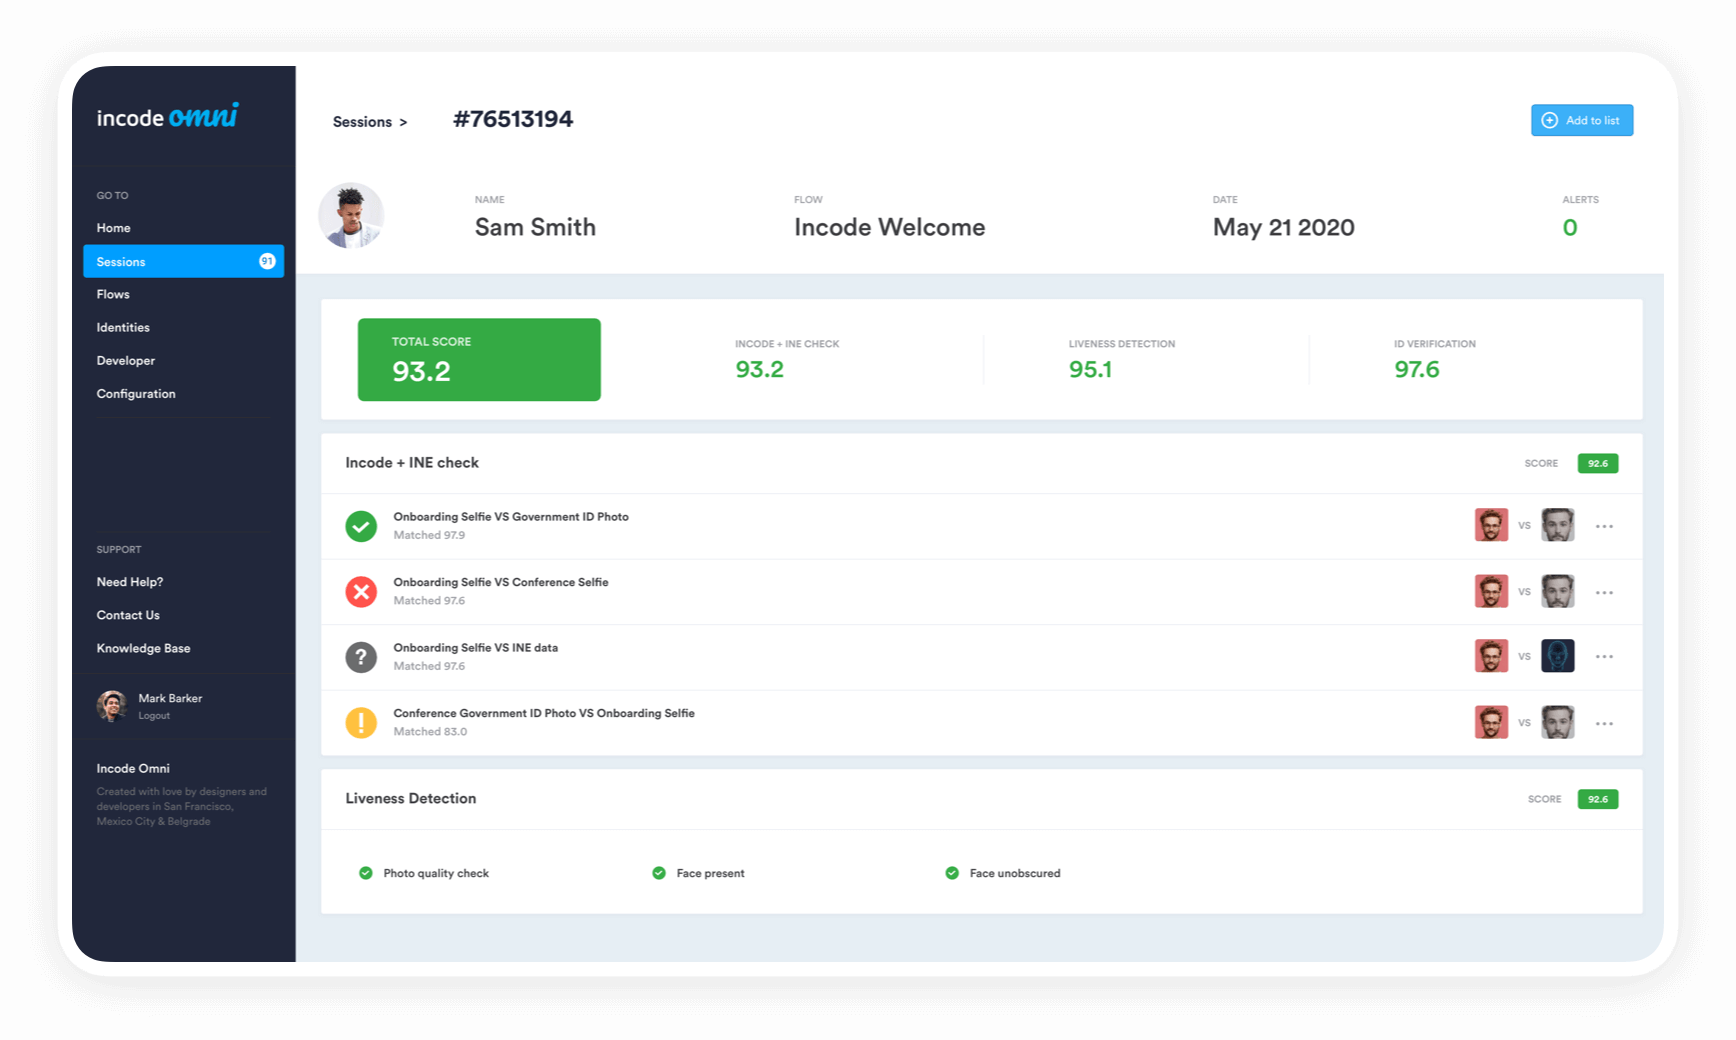Click the Face unobscured check indicator
This screenshot has height=1040, width=1736.
click(952, 873)
